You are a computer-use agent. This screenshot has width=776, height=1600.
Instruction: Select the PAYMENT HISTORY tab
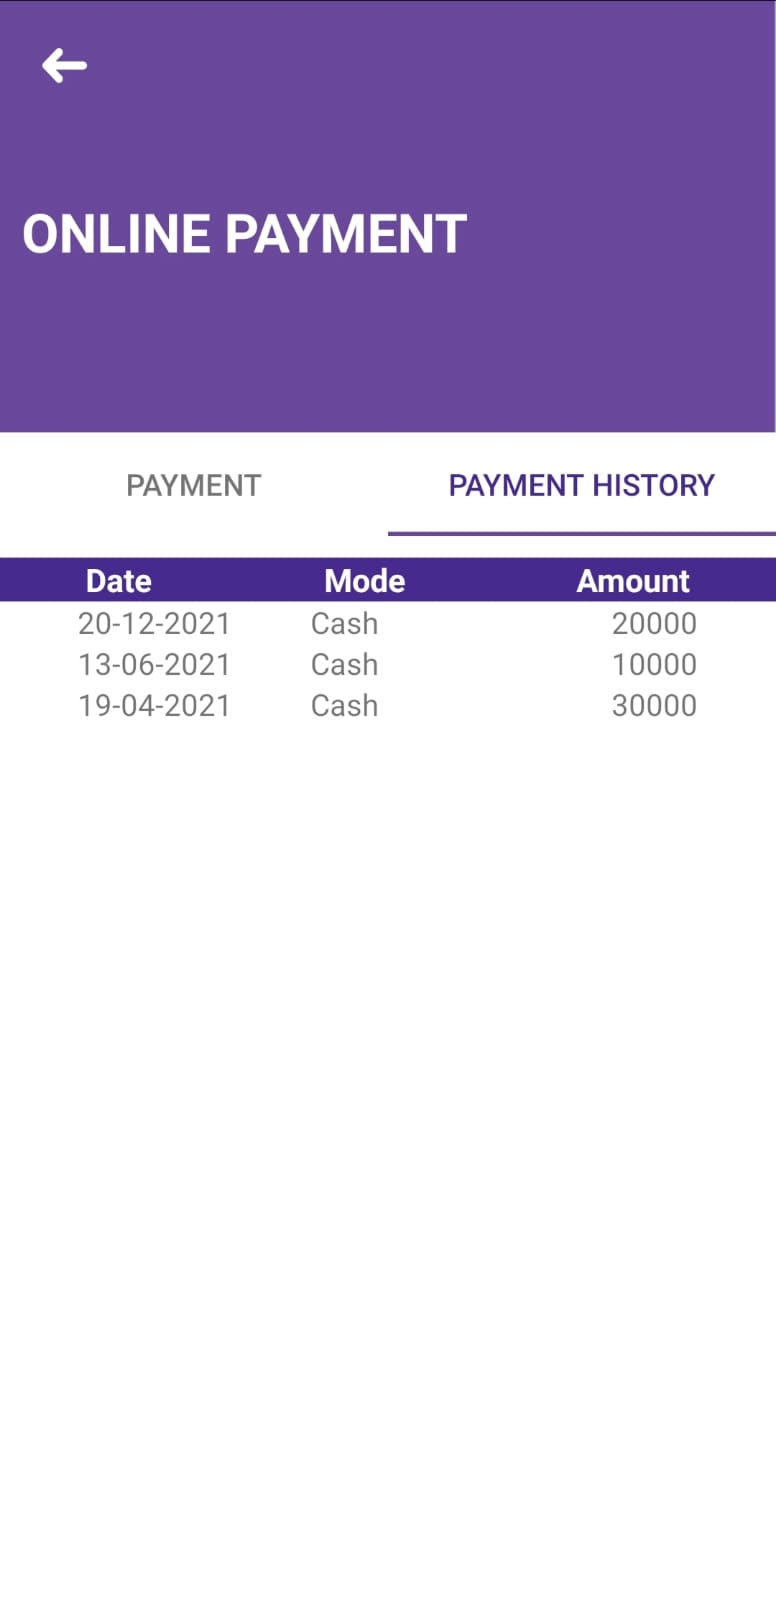(581, 485)
